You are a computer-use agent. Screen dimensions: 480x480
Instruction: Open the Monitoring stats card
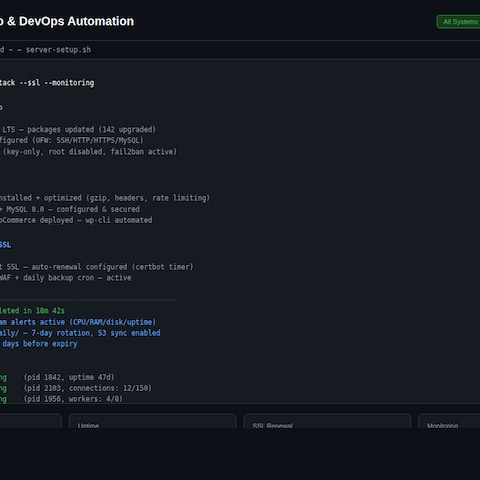point(449,421)
